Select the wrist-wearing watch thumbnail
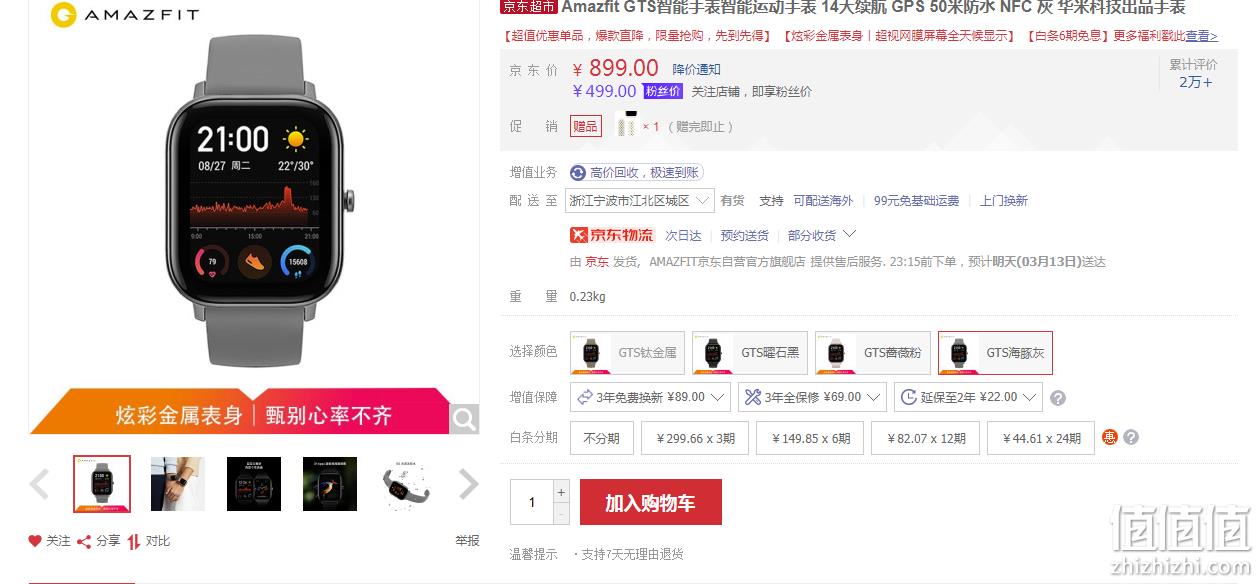1260x584 pixels. coord(177,484)
